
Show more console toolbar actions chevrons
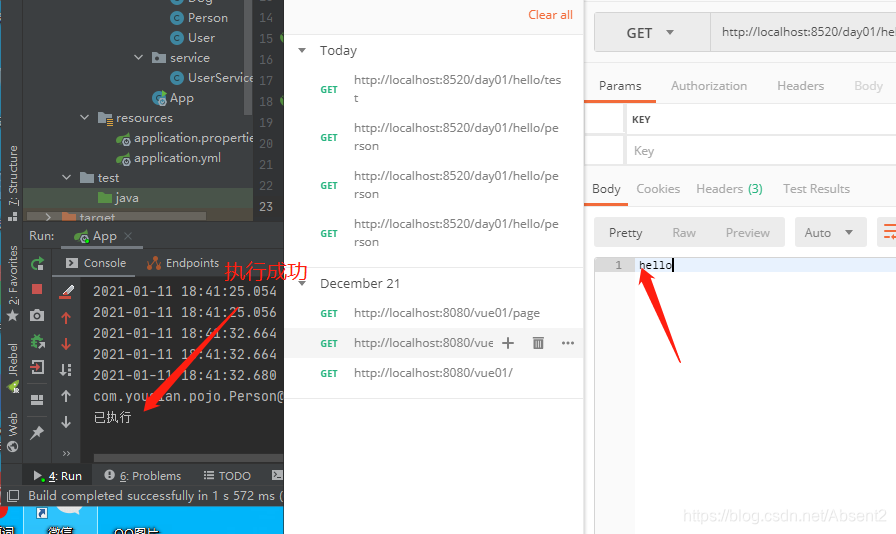coord(66,453)
